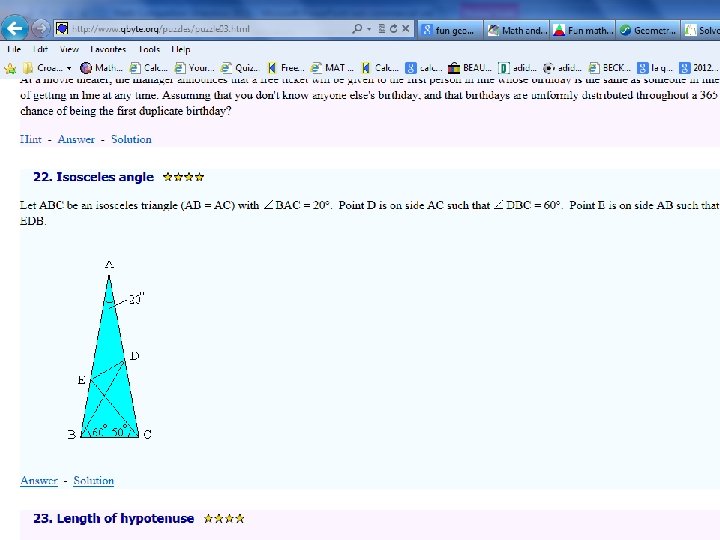Open the 'MAT ...' favorite bookmark

332,68
